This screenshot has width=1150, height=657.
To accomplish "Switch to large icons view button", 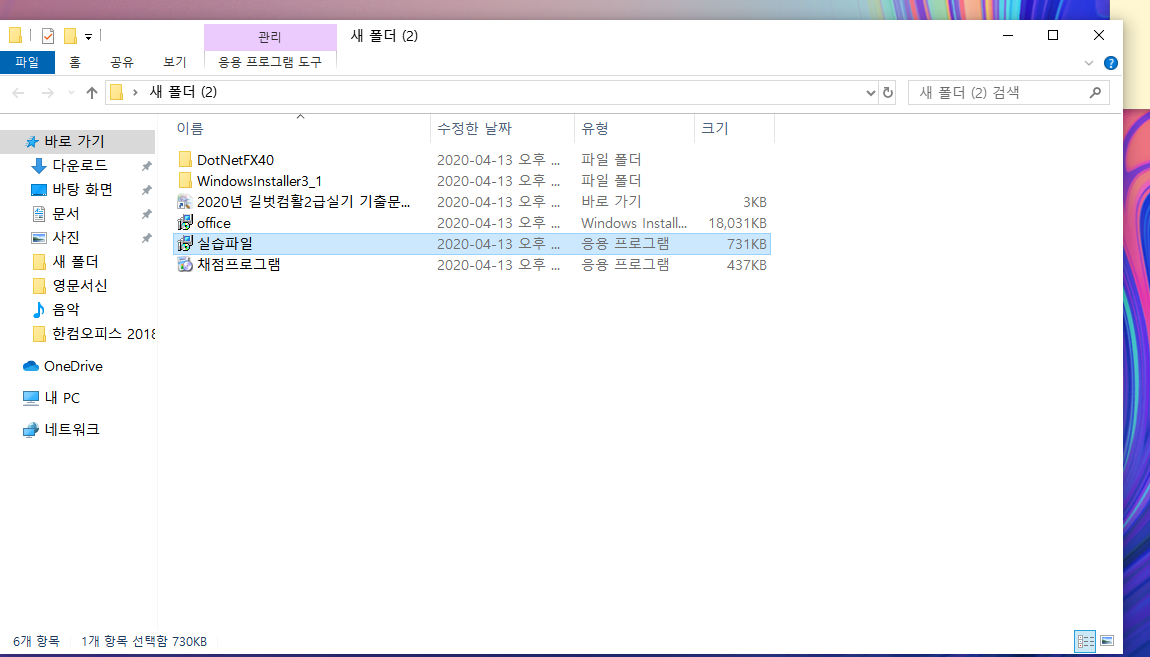I will pos(1107,640).
